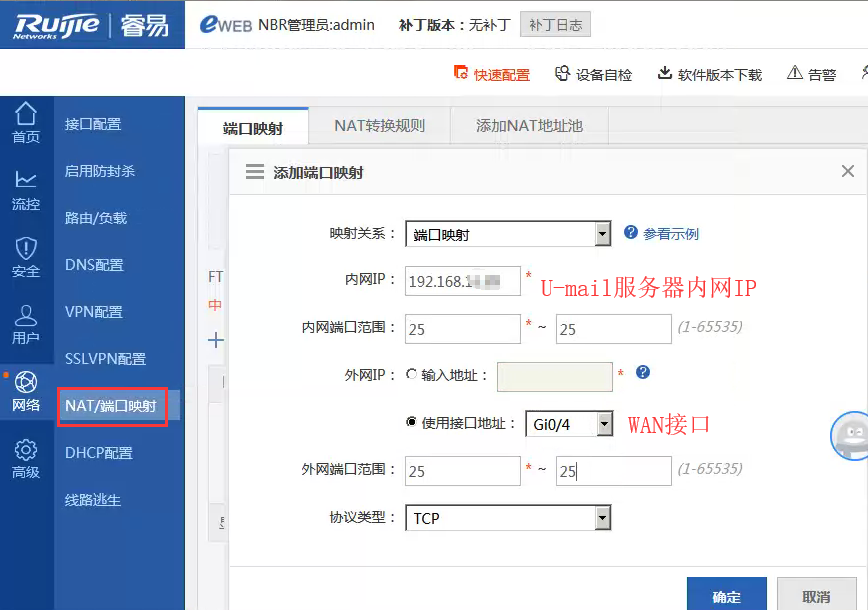Open the 流控 flow control icon
The image size is (868, 610).
(x=26, y=181)
